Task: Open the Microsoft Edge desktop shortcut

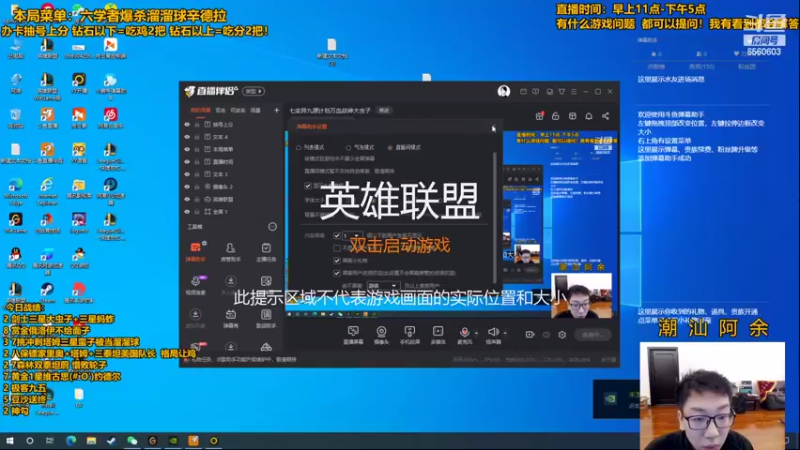Action: coord(16,190)
